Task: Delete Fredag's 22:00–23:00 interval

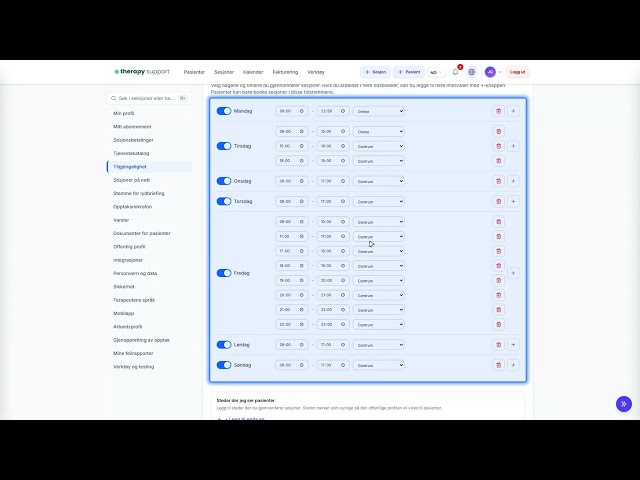Action: [498, 324]
